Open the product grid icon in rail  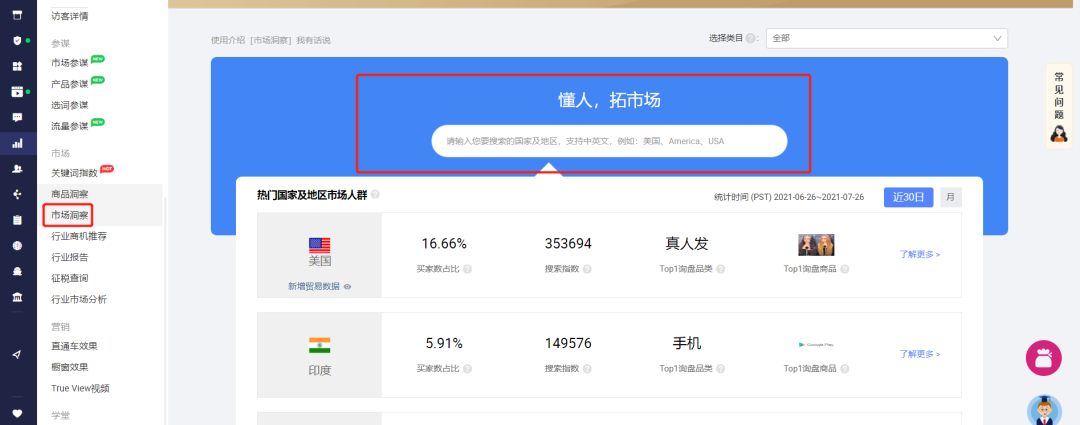[x=18, y=66]
